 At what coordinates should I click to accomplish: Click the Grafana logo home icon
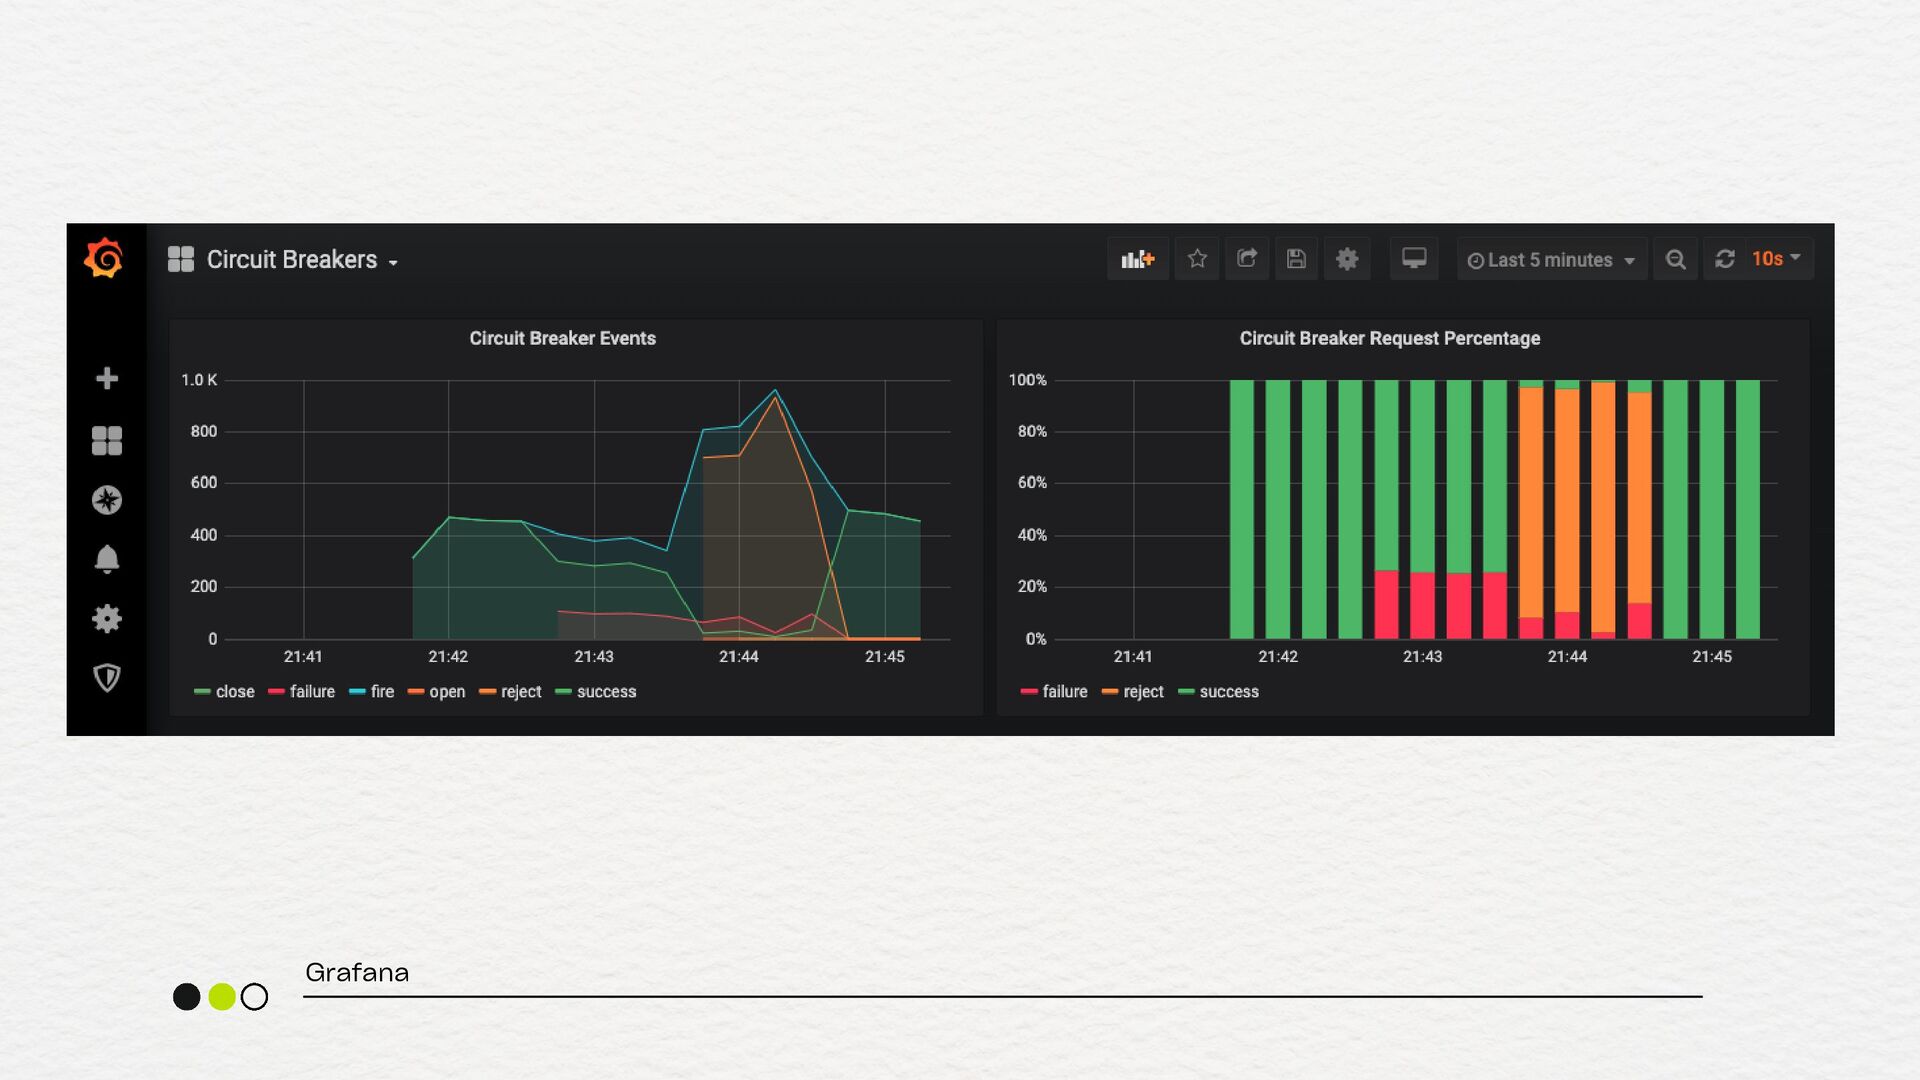click(104, 258)
